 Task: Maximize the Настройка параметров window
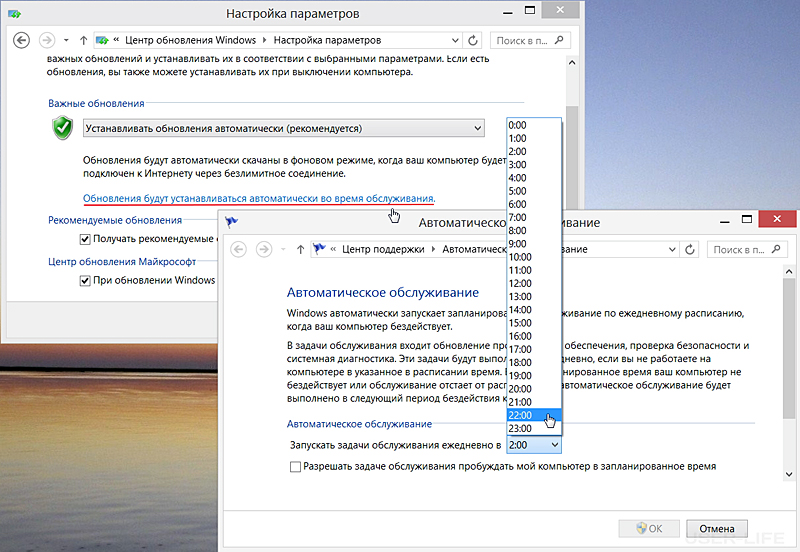pos(530,10)
